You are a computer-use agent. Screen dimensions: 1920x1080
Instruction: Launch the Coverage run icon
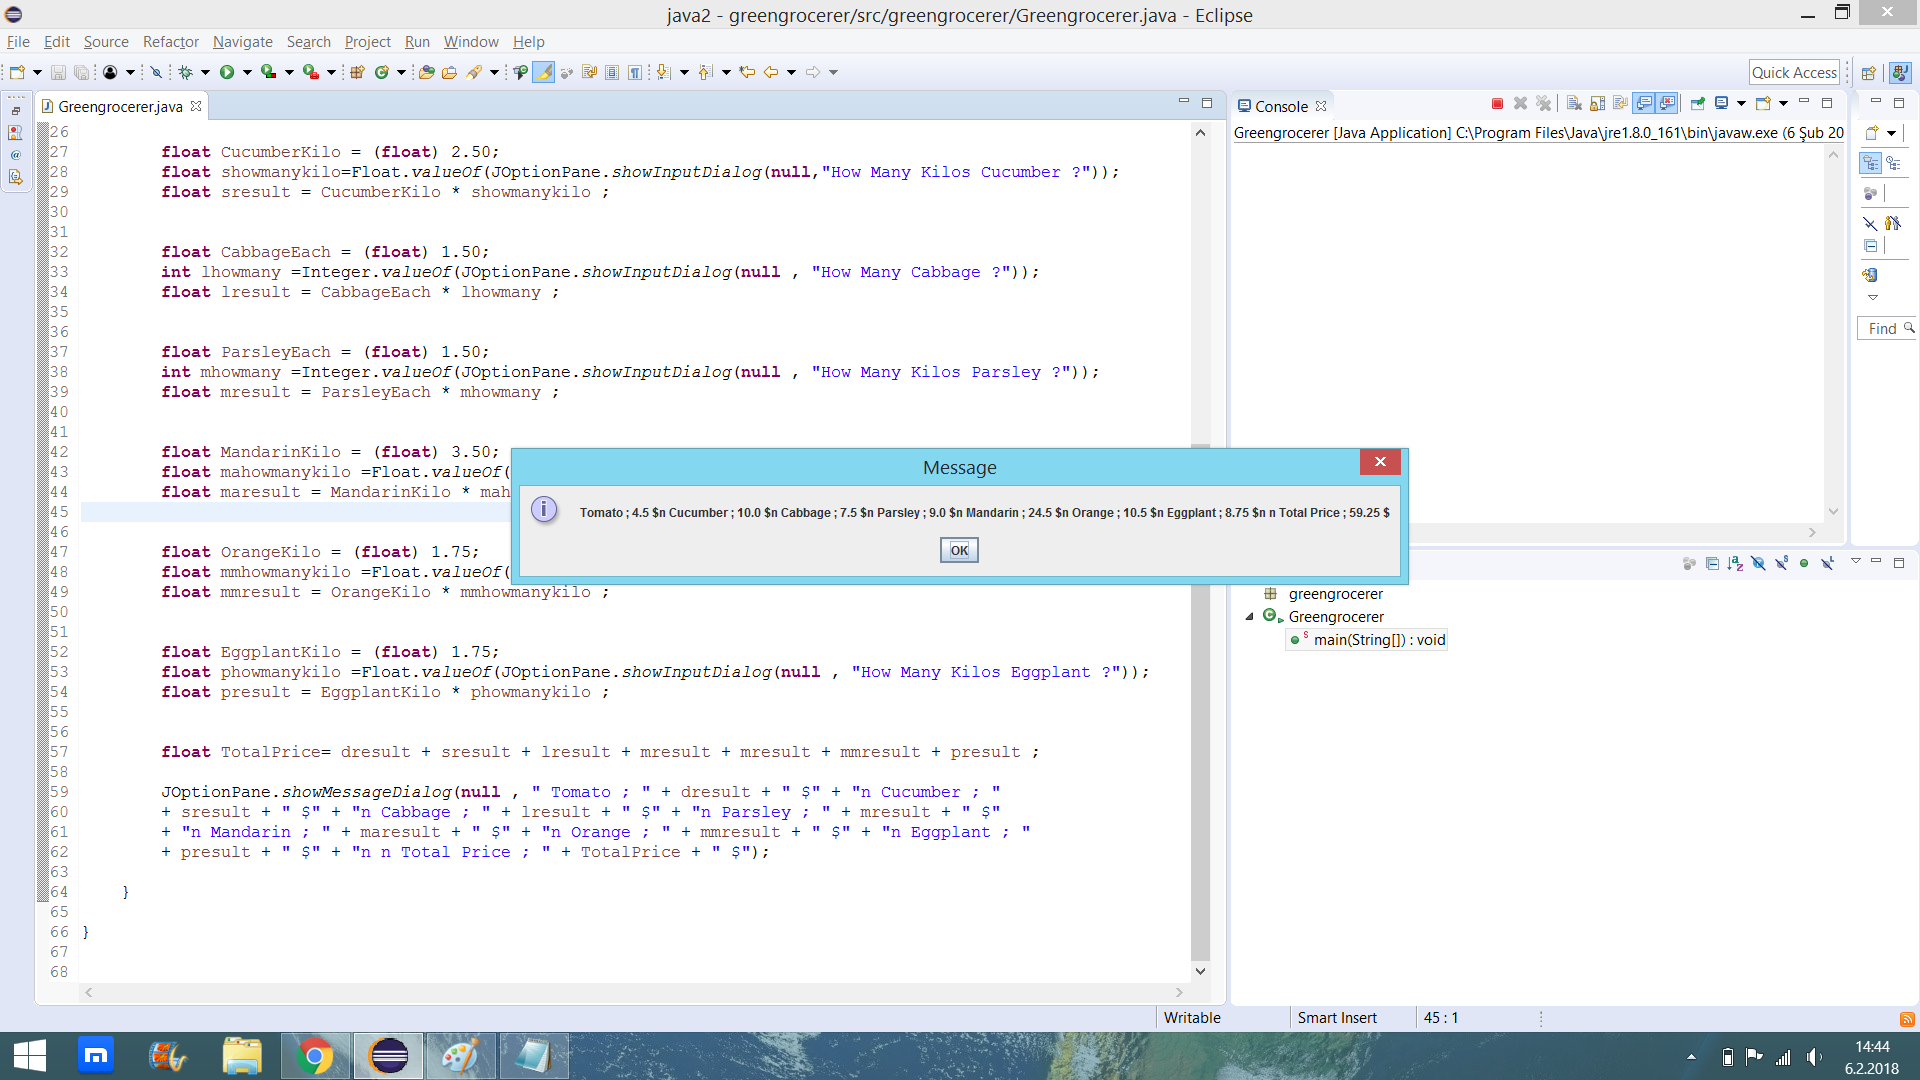click(x=268, y=72)
